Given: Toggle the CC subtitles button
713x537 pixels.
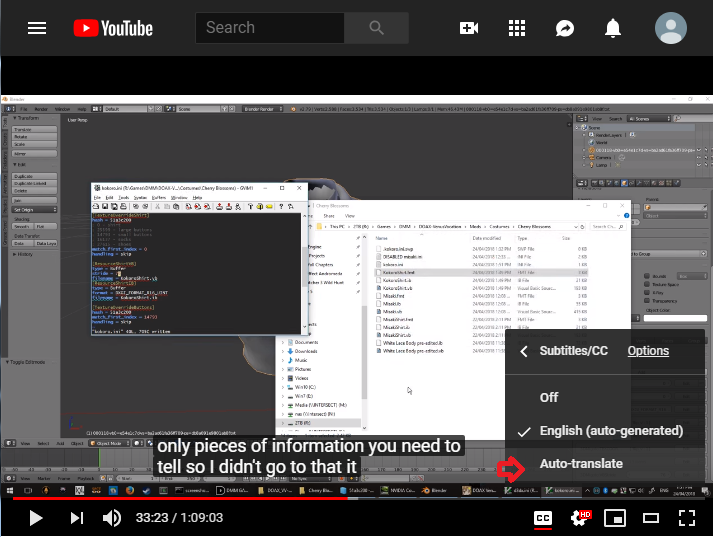Looking at the screenshot, I should (x=543, y=518).
